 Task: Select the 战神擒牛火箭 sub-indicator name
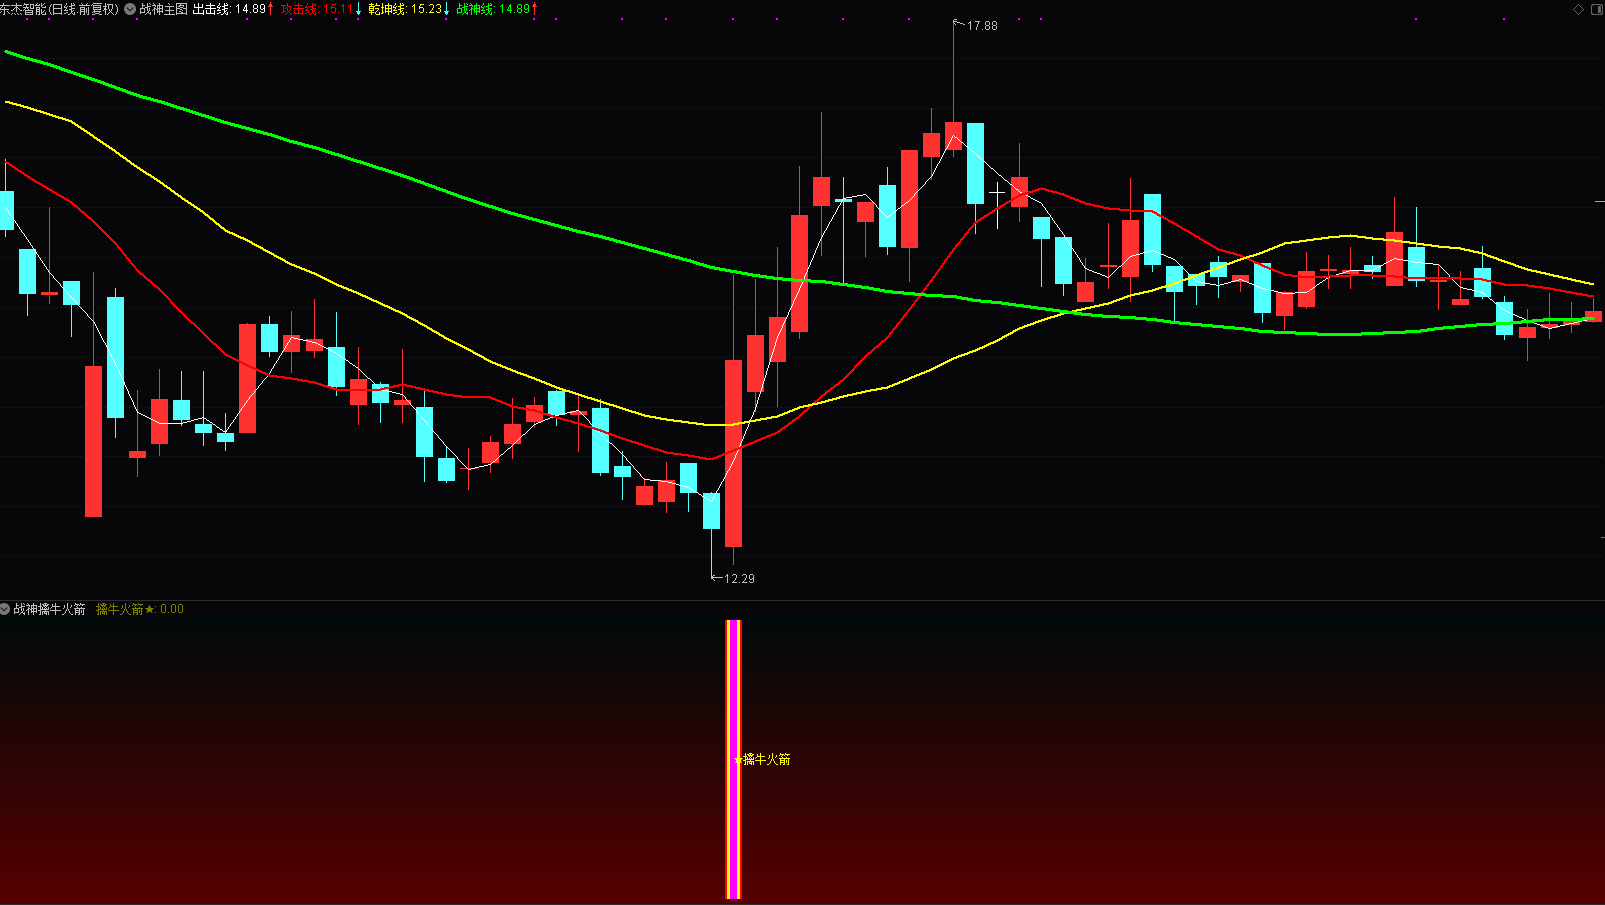[50, 609]
